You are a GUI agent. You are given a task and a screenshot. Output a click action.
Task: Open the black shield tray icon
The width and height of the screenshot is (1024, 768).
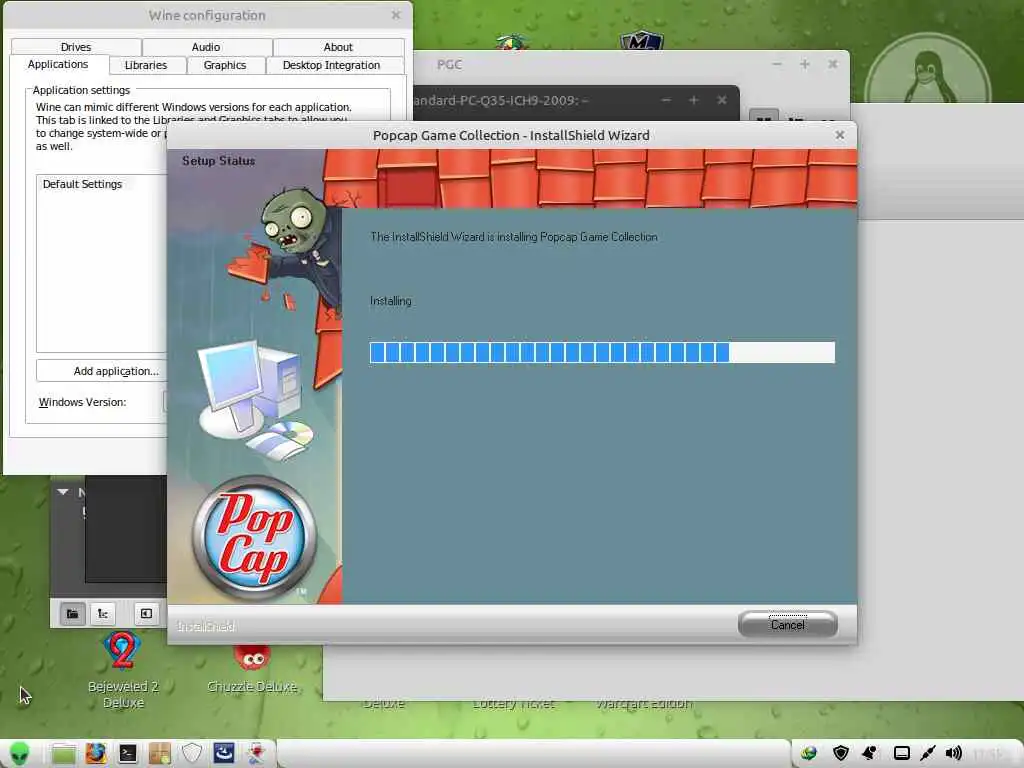pyautogui.click(x=840, y=754)
